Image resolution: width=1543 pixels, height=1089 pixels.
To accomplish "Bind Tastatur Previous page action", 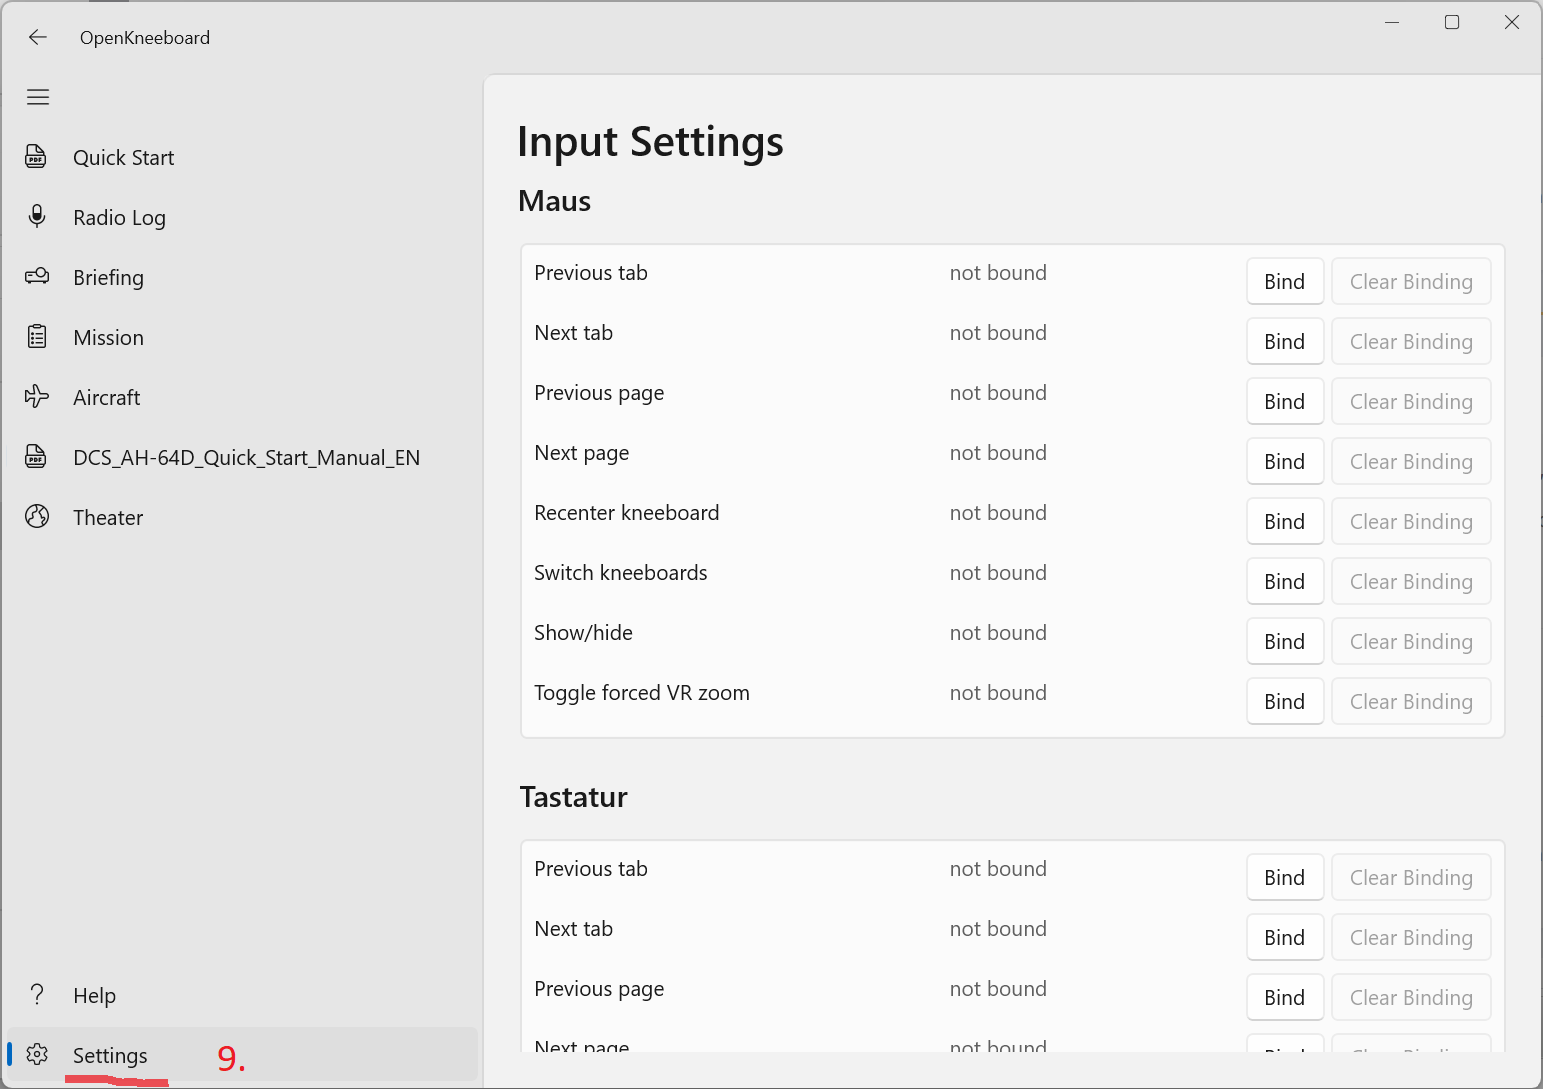I will tap(1285, 997).
